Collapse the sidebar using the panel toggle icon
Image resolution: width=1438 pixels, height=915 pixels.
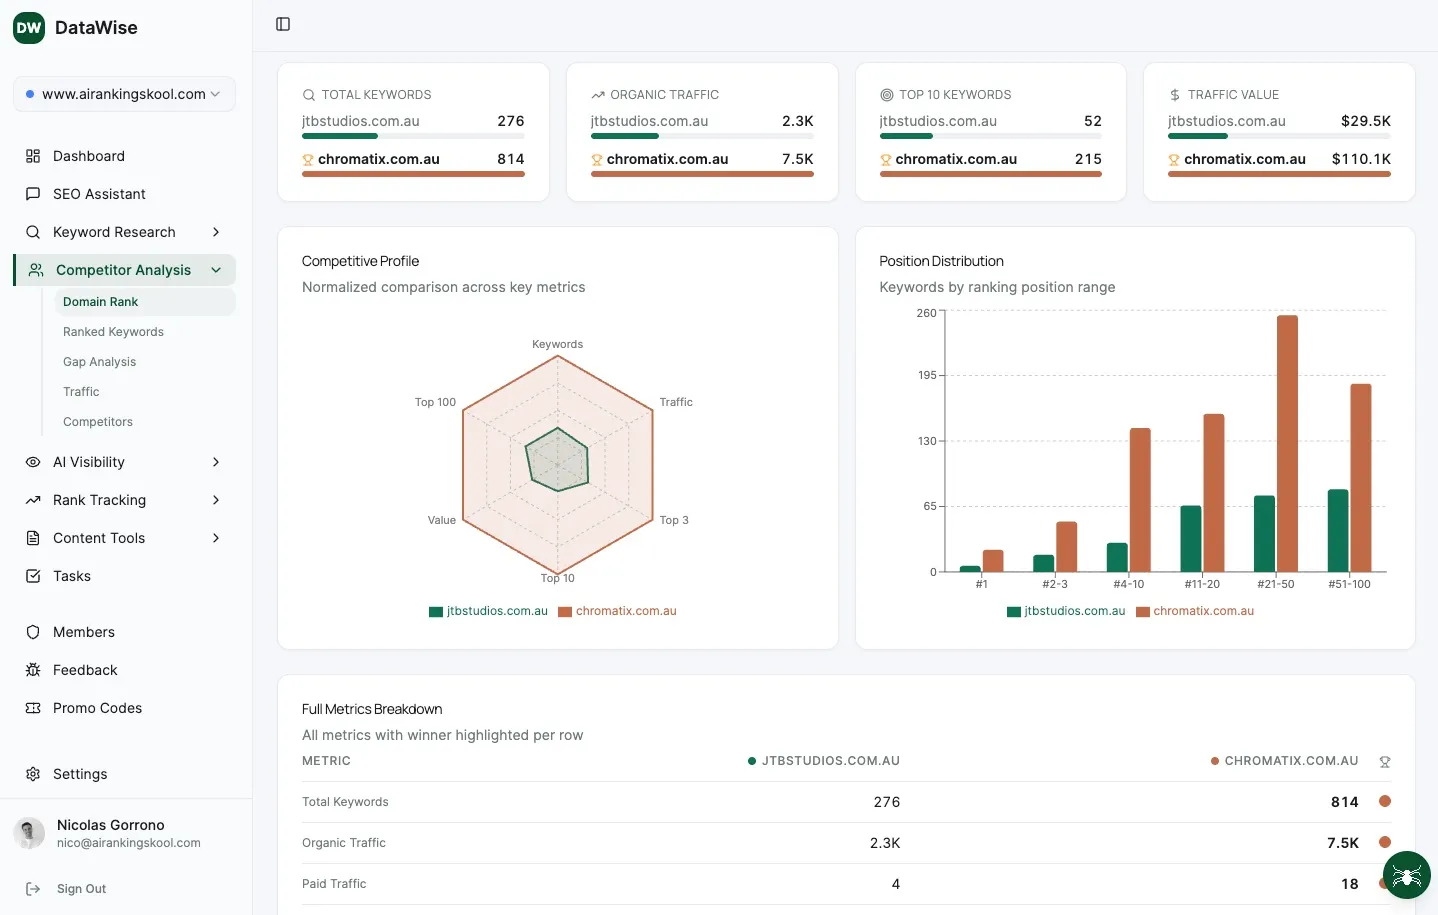tap(282, 23)
